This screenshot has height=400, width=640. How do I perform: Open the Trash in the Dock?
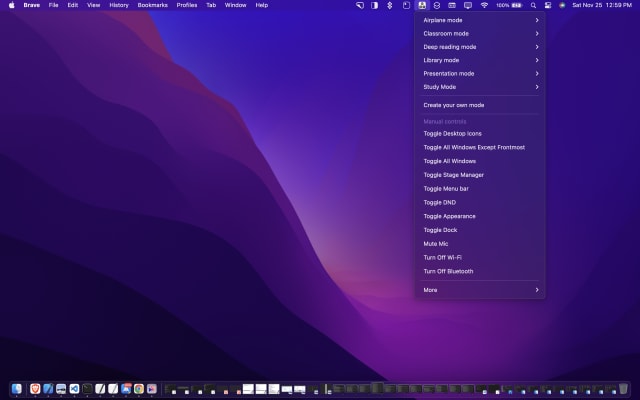pyautogui.click(x=623, y=389)
